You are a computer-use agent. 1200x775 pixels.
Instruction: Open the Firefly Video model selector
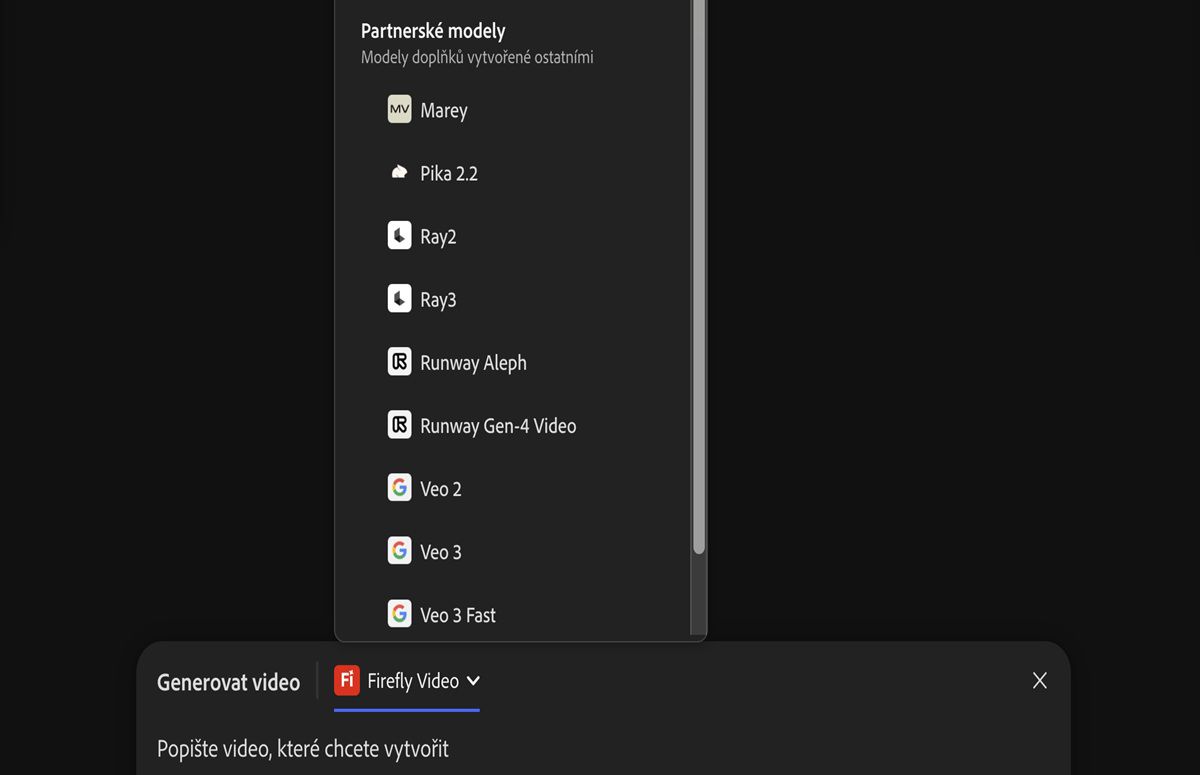tap(412, 681)
